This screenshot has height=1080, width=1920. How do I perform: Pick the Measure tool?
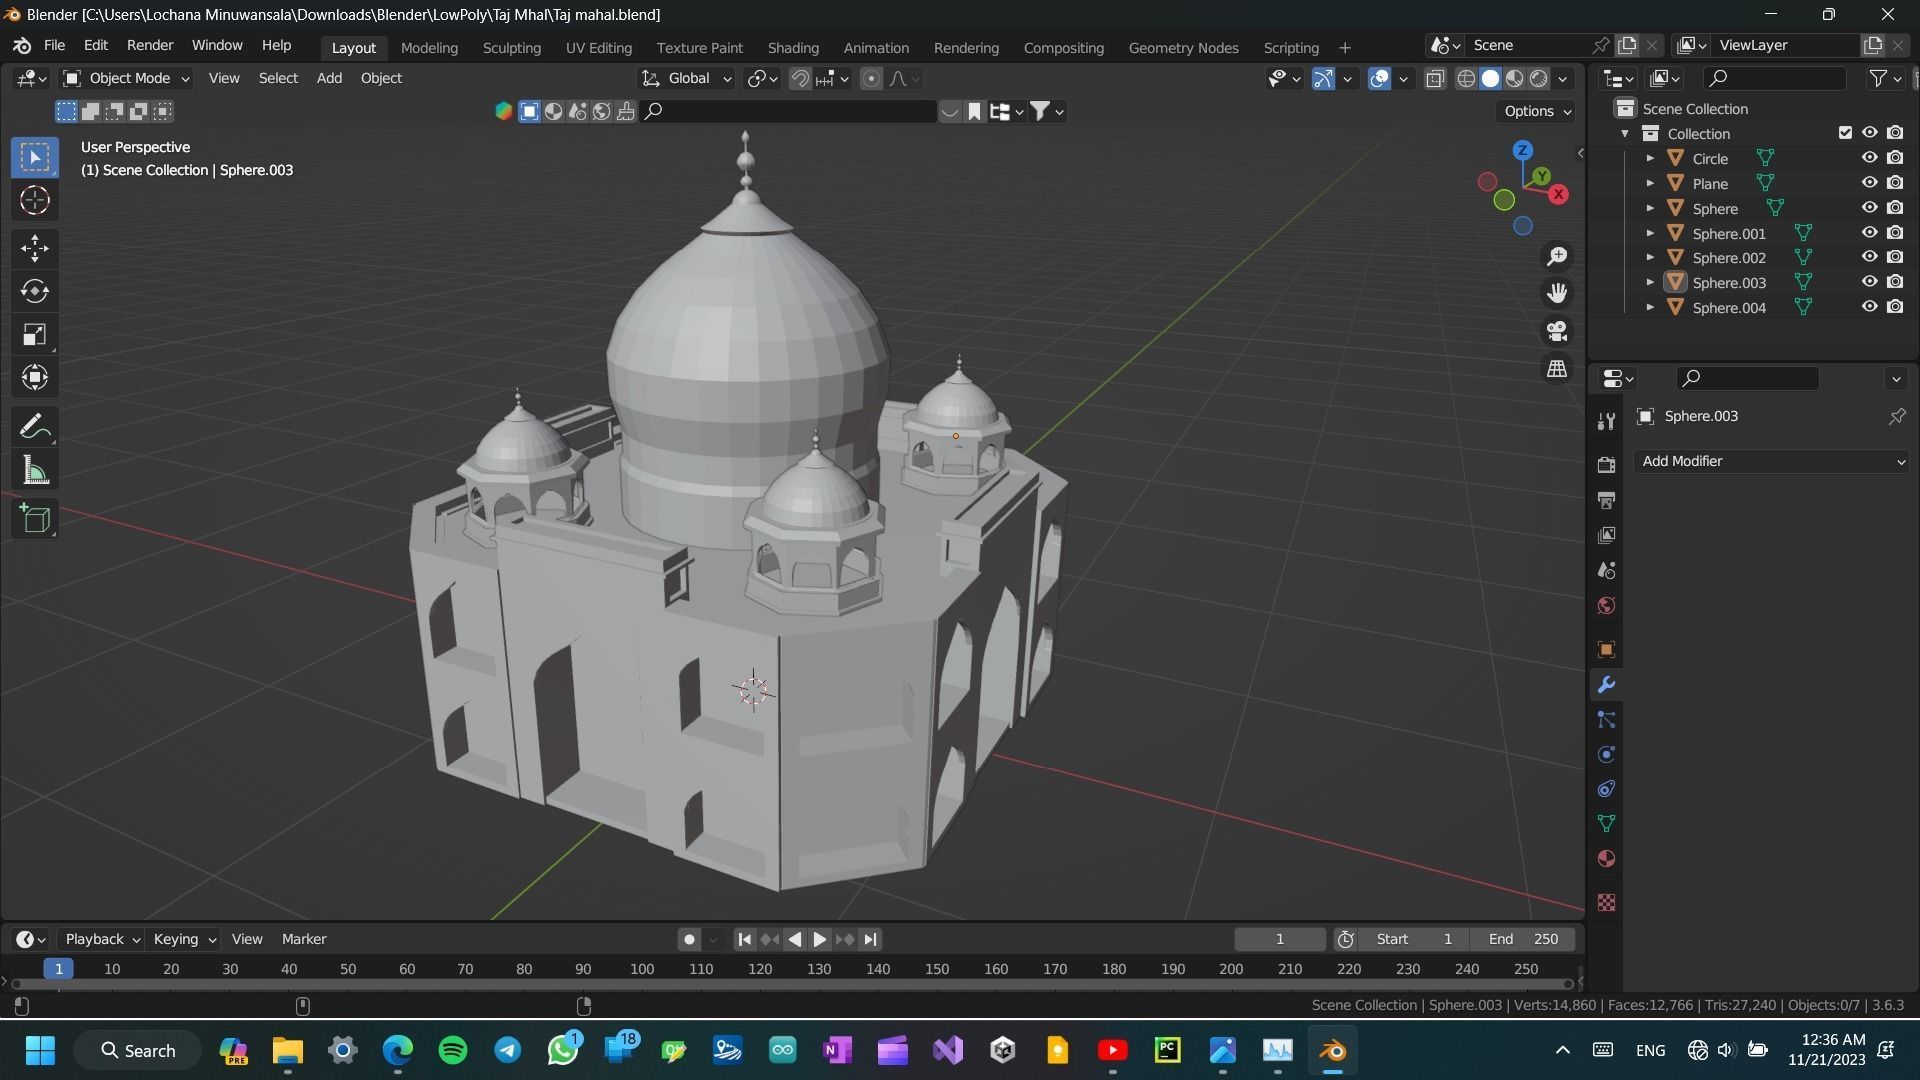[35, 470]
